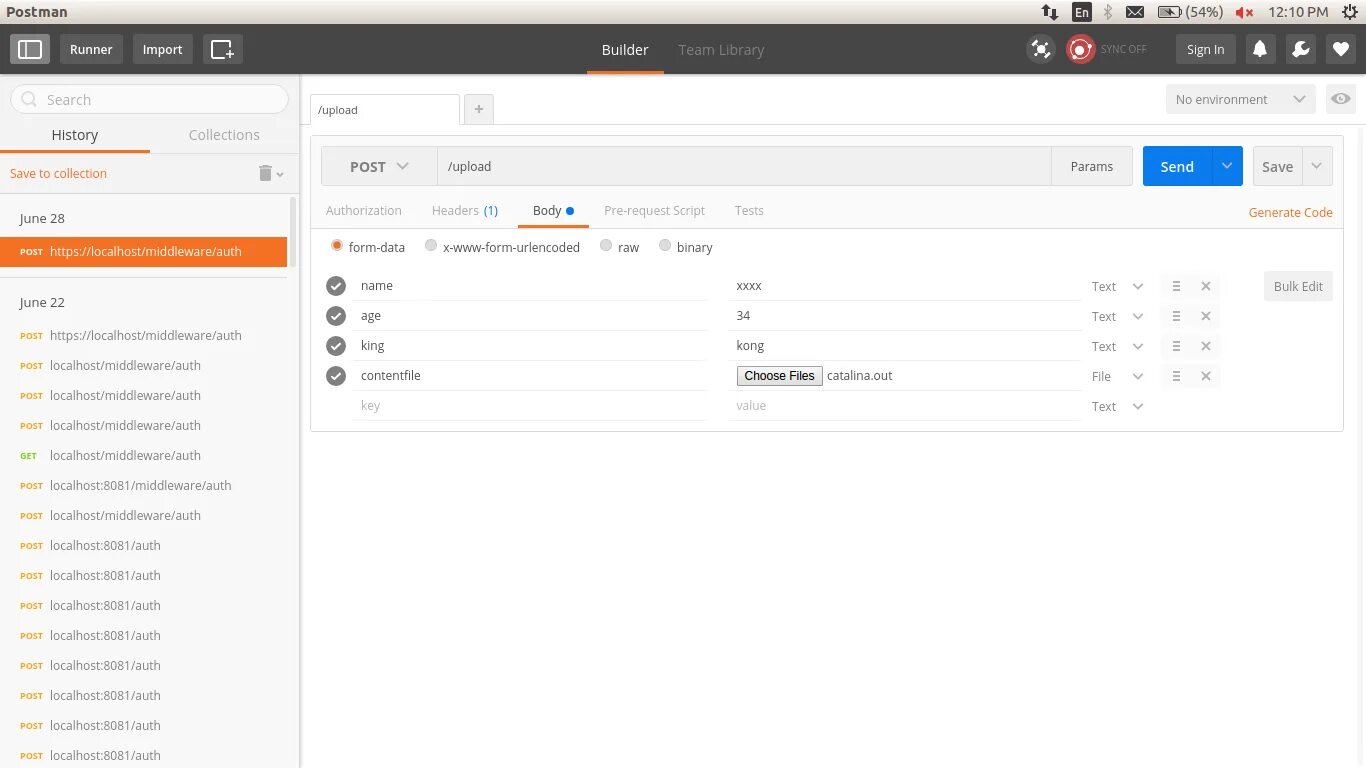Click the network arrows icon in system tray
The image size is (1366, 768).
pyautogui.click(x=1050, y=12)
